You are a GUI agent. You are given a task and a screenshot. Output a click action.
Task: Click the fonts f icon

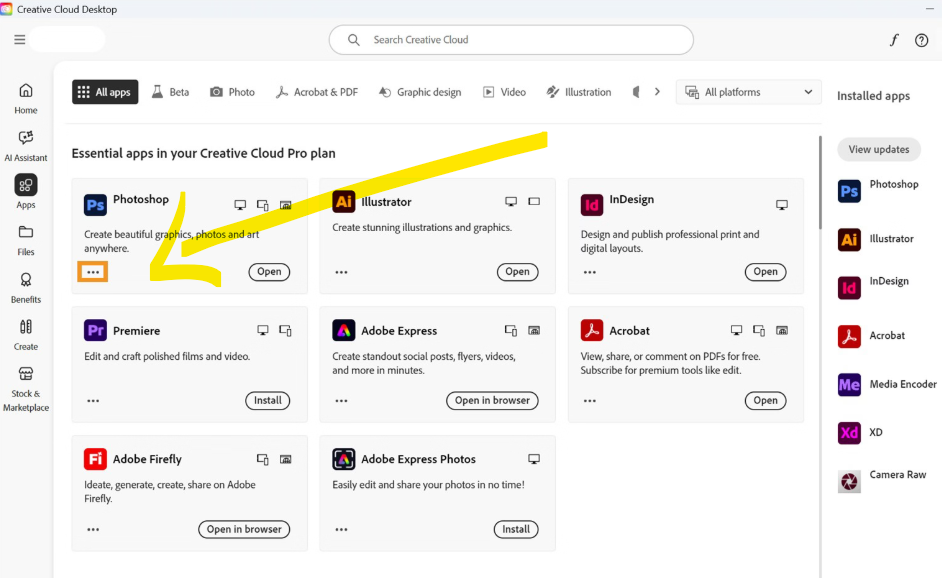click(x=894, y=40)
